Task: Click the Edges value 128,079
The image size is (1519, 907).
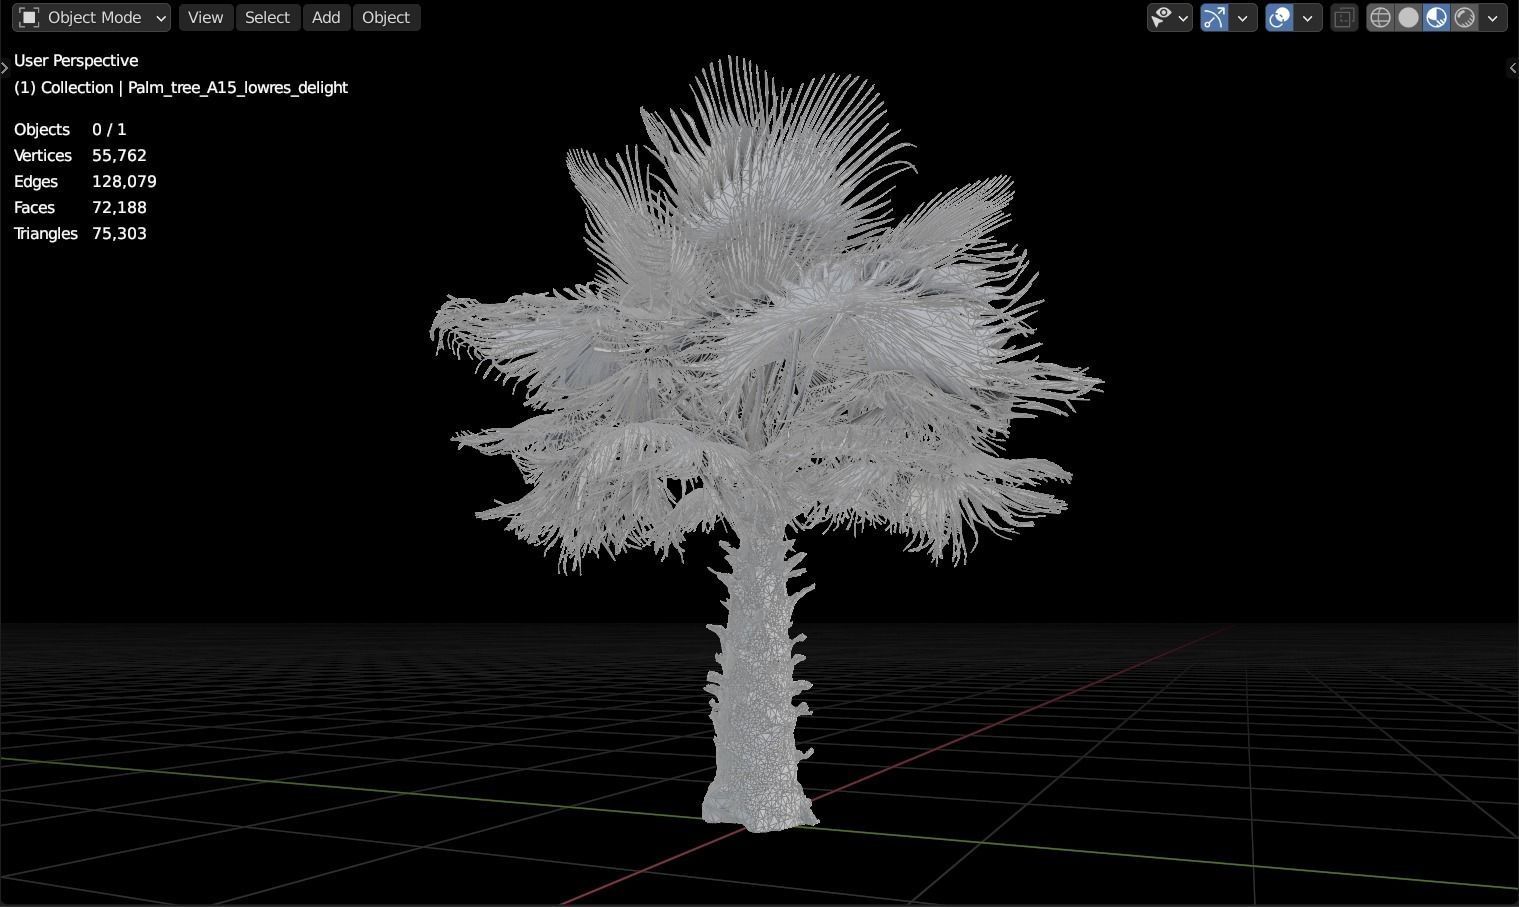Action: (124, 181)
